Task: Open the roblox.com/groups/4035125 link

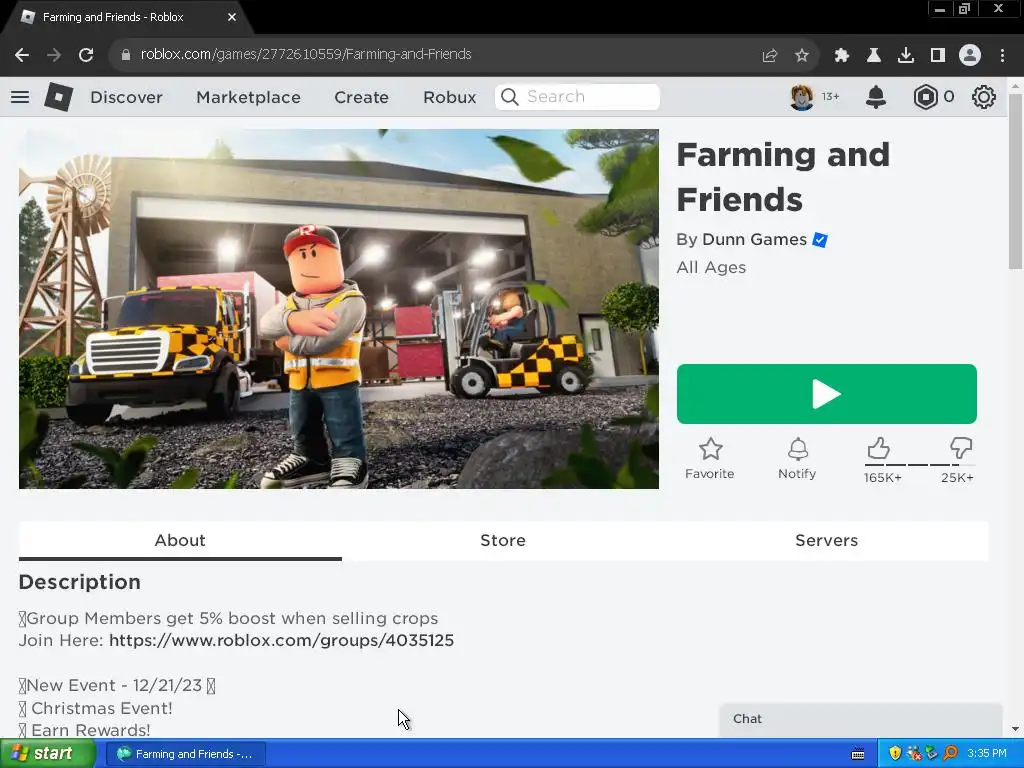Action: coord(281,640)
